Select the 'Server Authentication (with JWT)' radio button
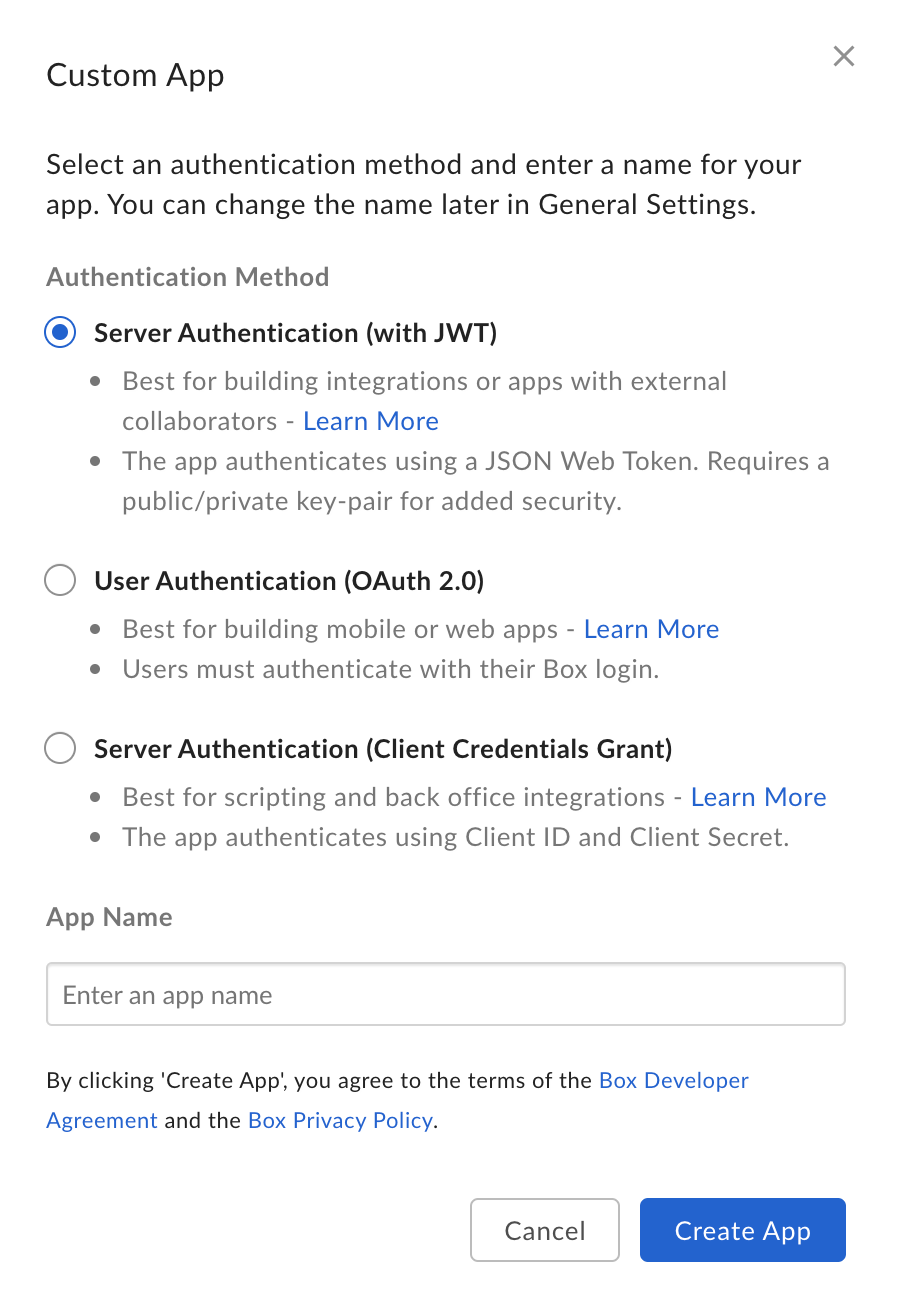Image resolution: width=900 pixels, height=1296 pixels. (x=60, y=332)
